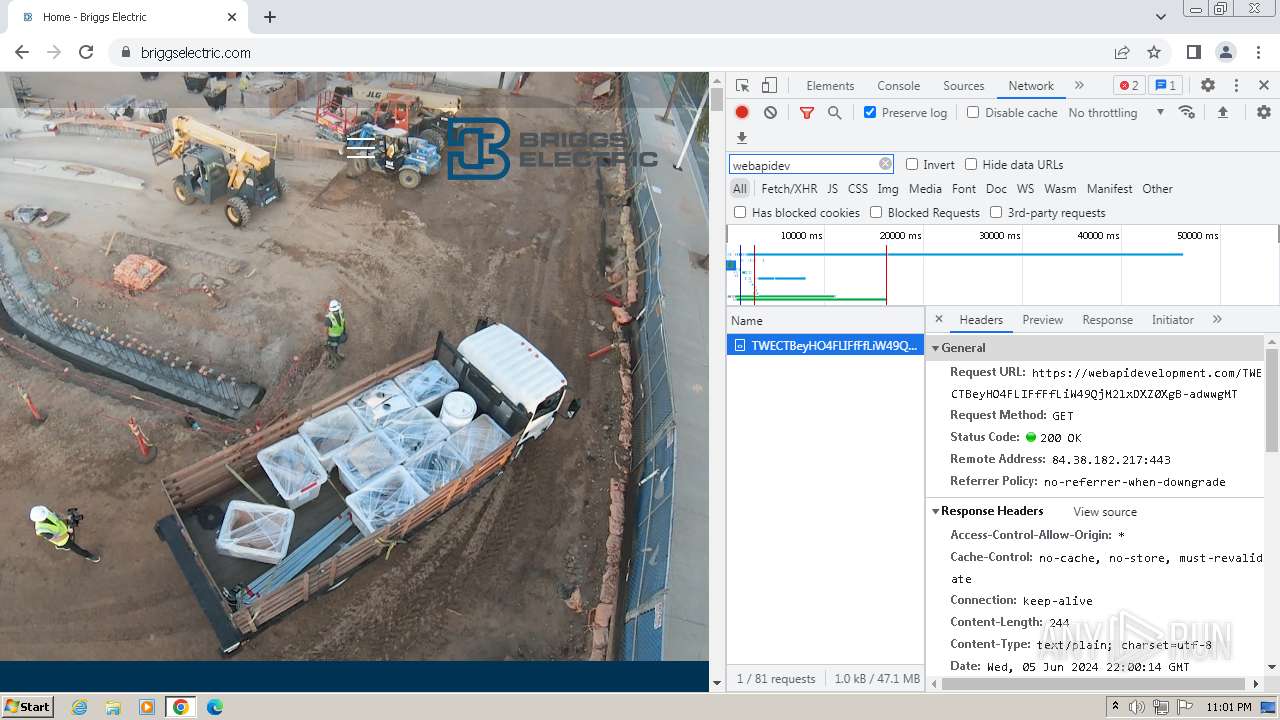The height and width of the screenshot is (720, 1280).
Task: Uncheck Preserve log checkbox
Action: point(870,112)
